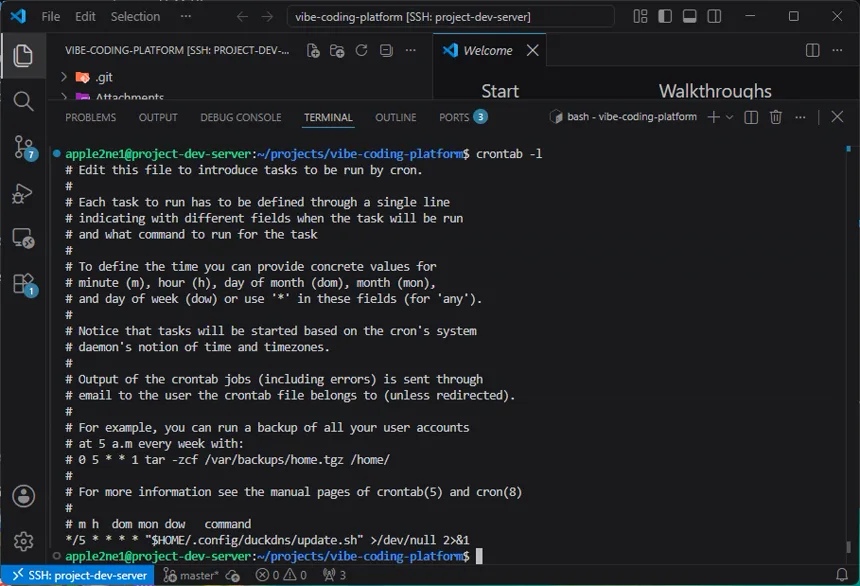
Task: Open the Accounts menu icon
Action: [24, 496]
